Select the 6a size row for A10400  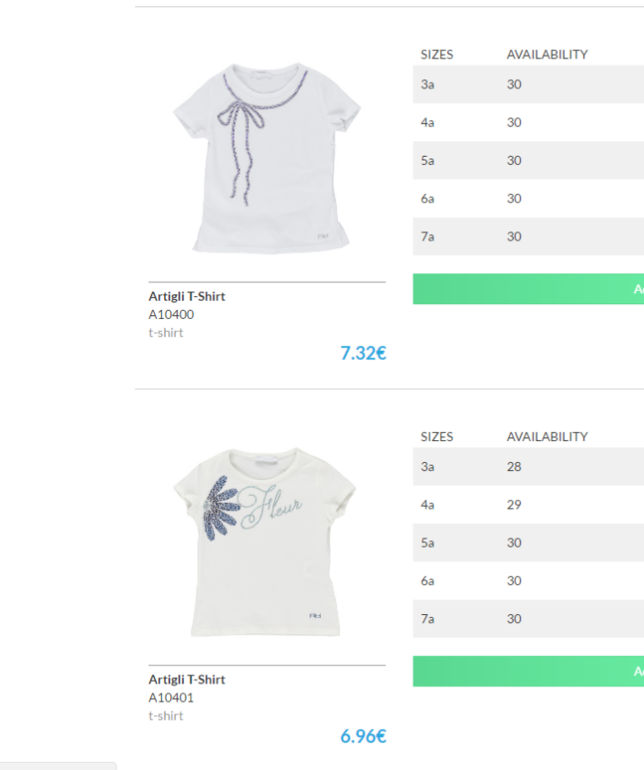coord(529,198)
